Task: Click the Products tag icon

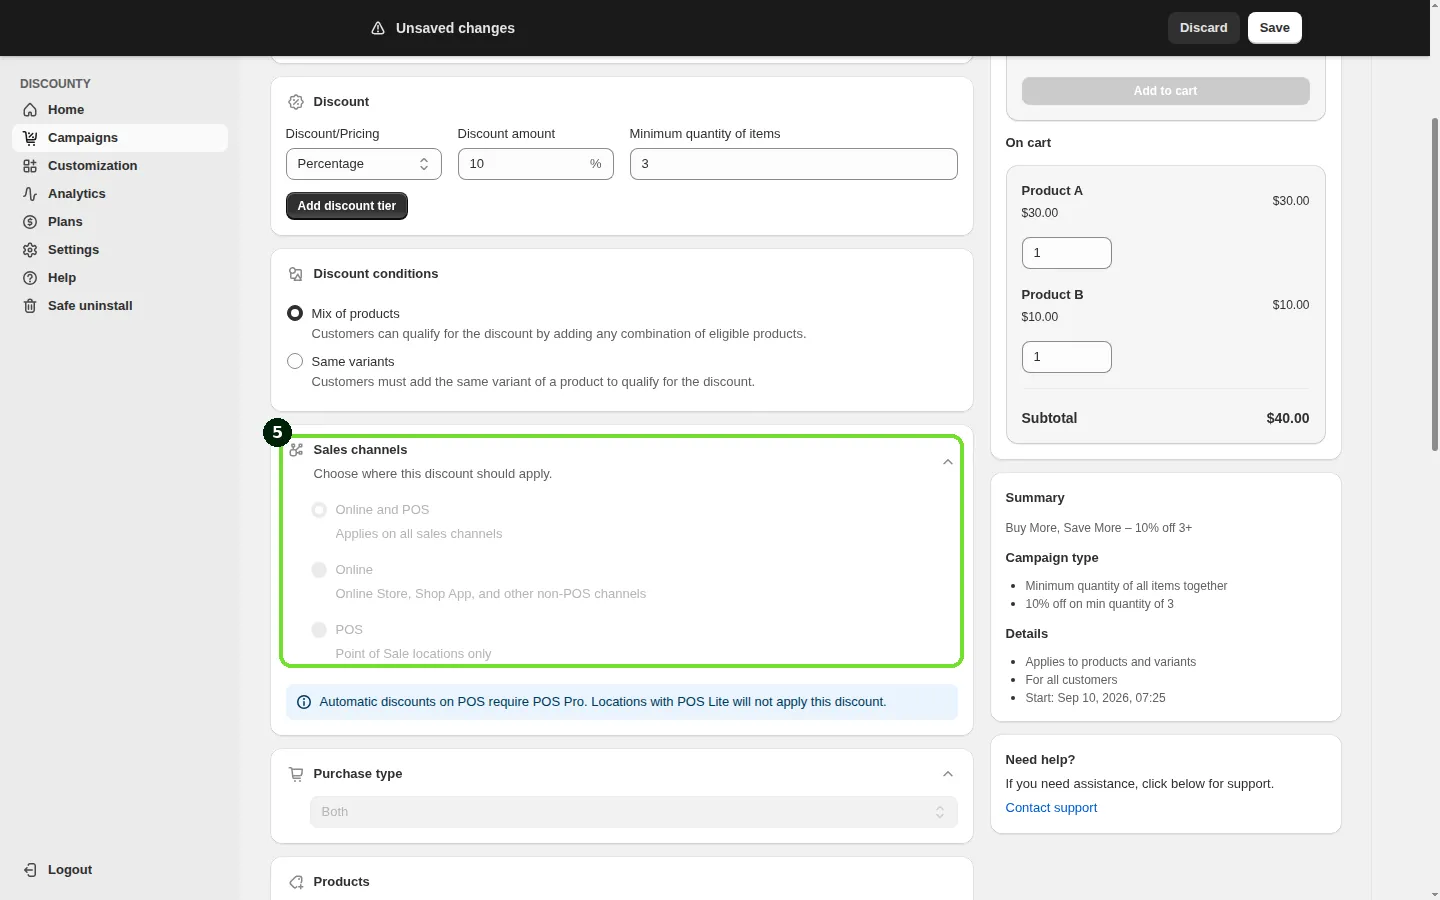Action: pos(296,882)
